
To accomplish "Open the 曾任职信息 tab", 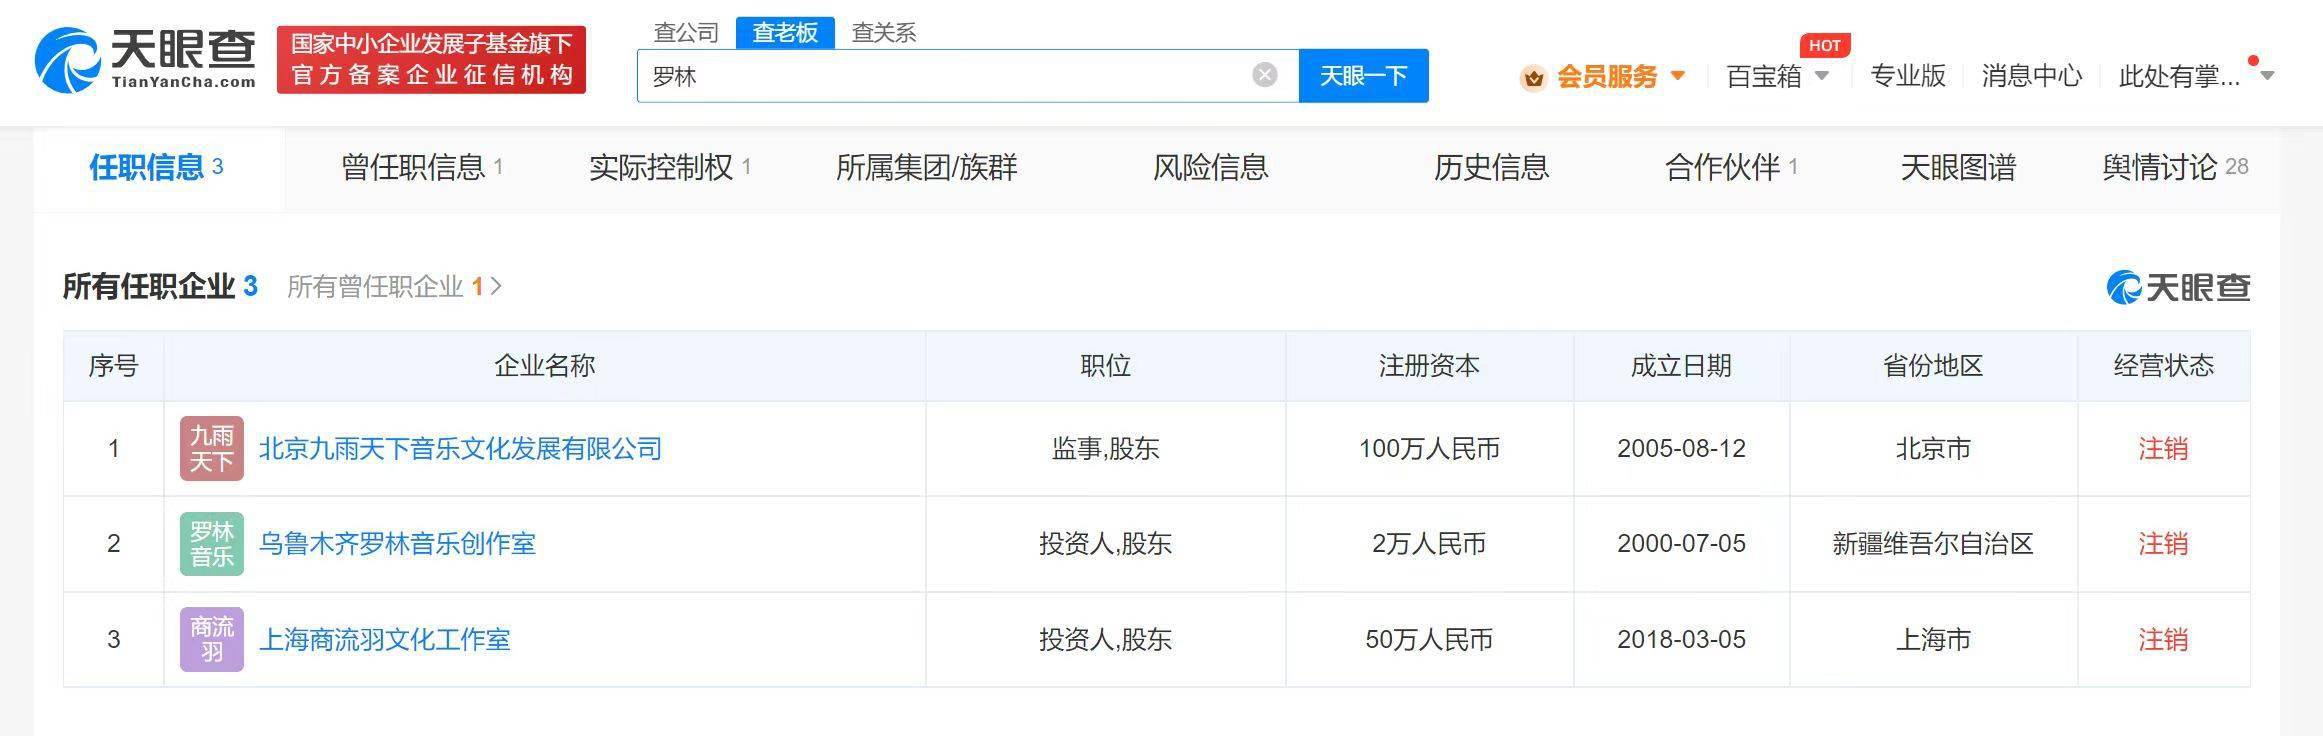I will click(x=421, y=167).
